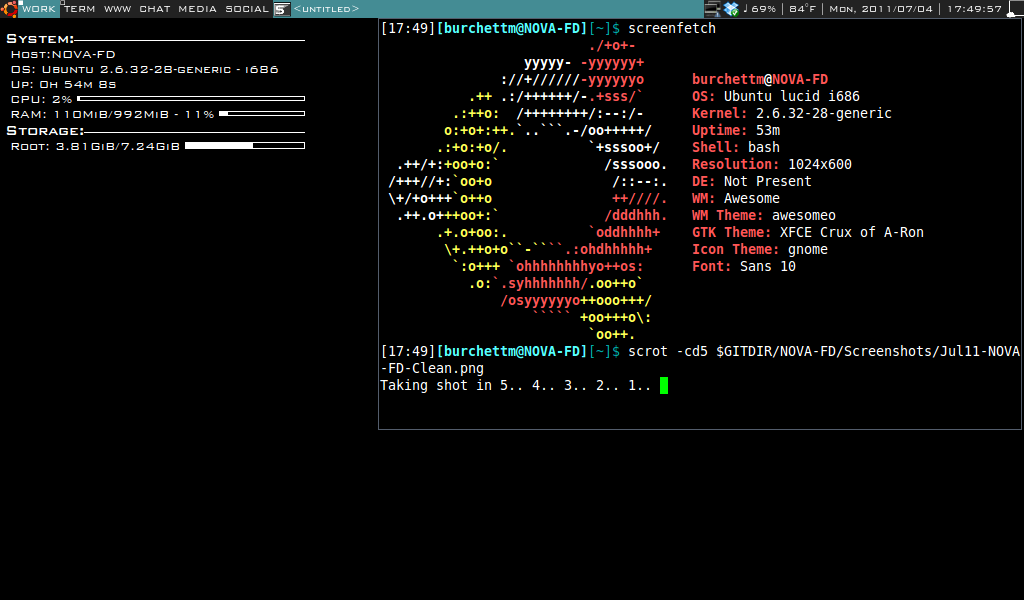Select the WWW tag
Viewport: 1024px width, 600px height.
click(x=118, y=9)
